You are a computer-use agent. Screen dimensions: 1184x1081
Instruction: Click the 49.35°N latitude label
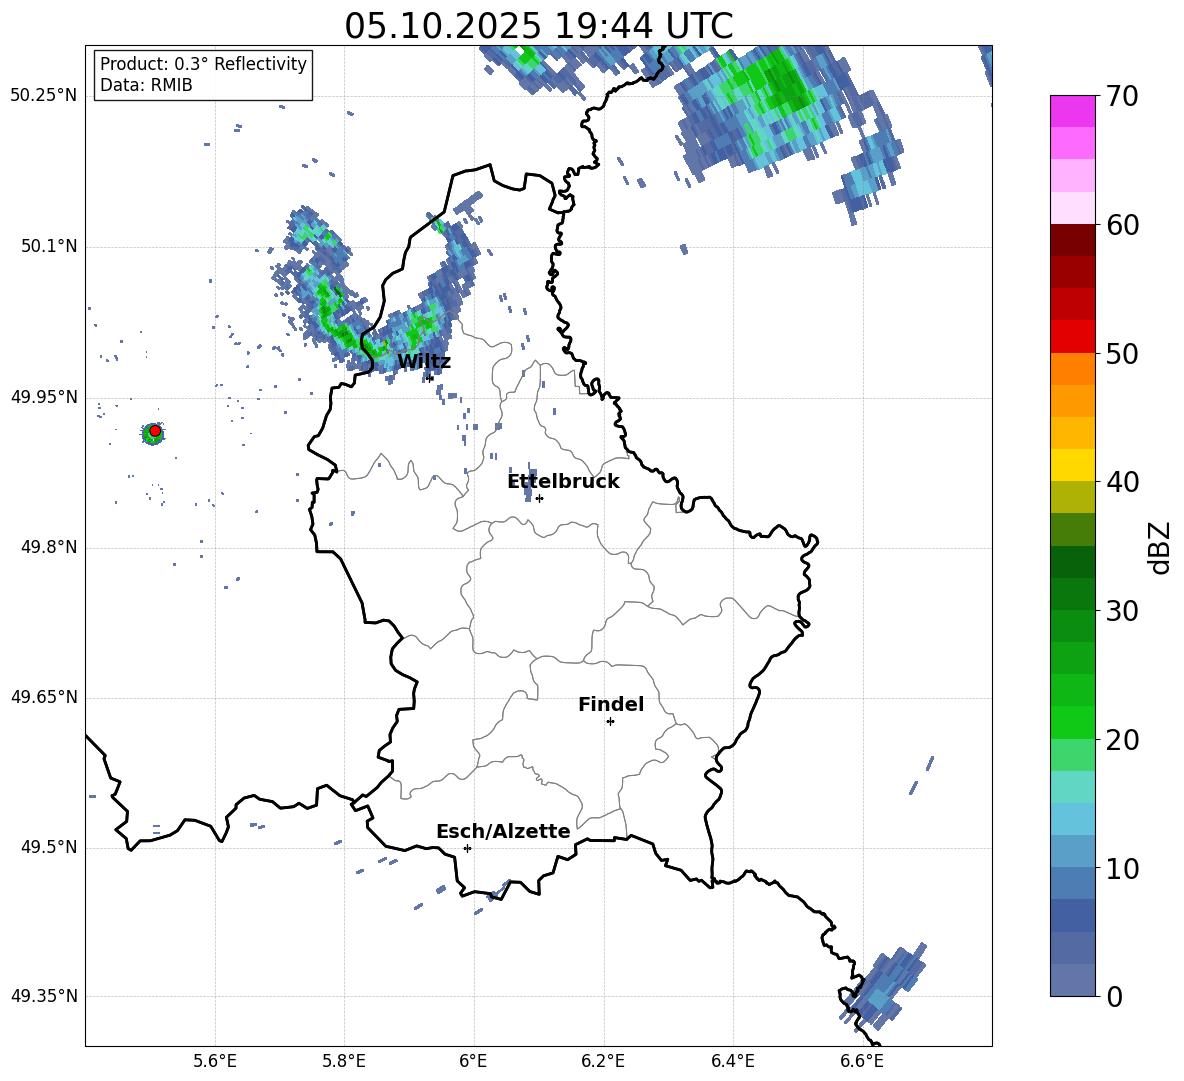44,996
